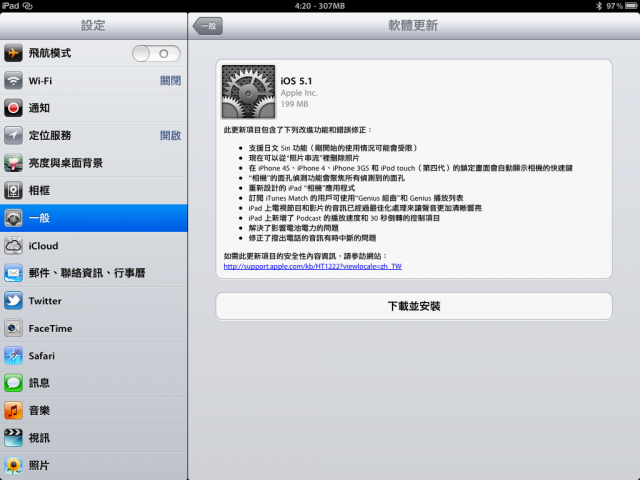Image resolution: width=640 pixels, height=480 pixels.
Task: Tap the iPad carrier label in status bar
Action: (x=11, y=6)
